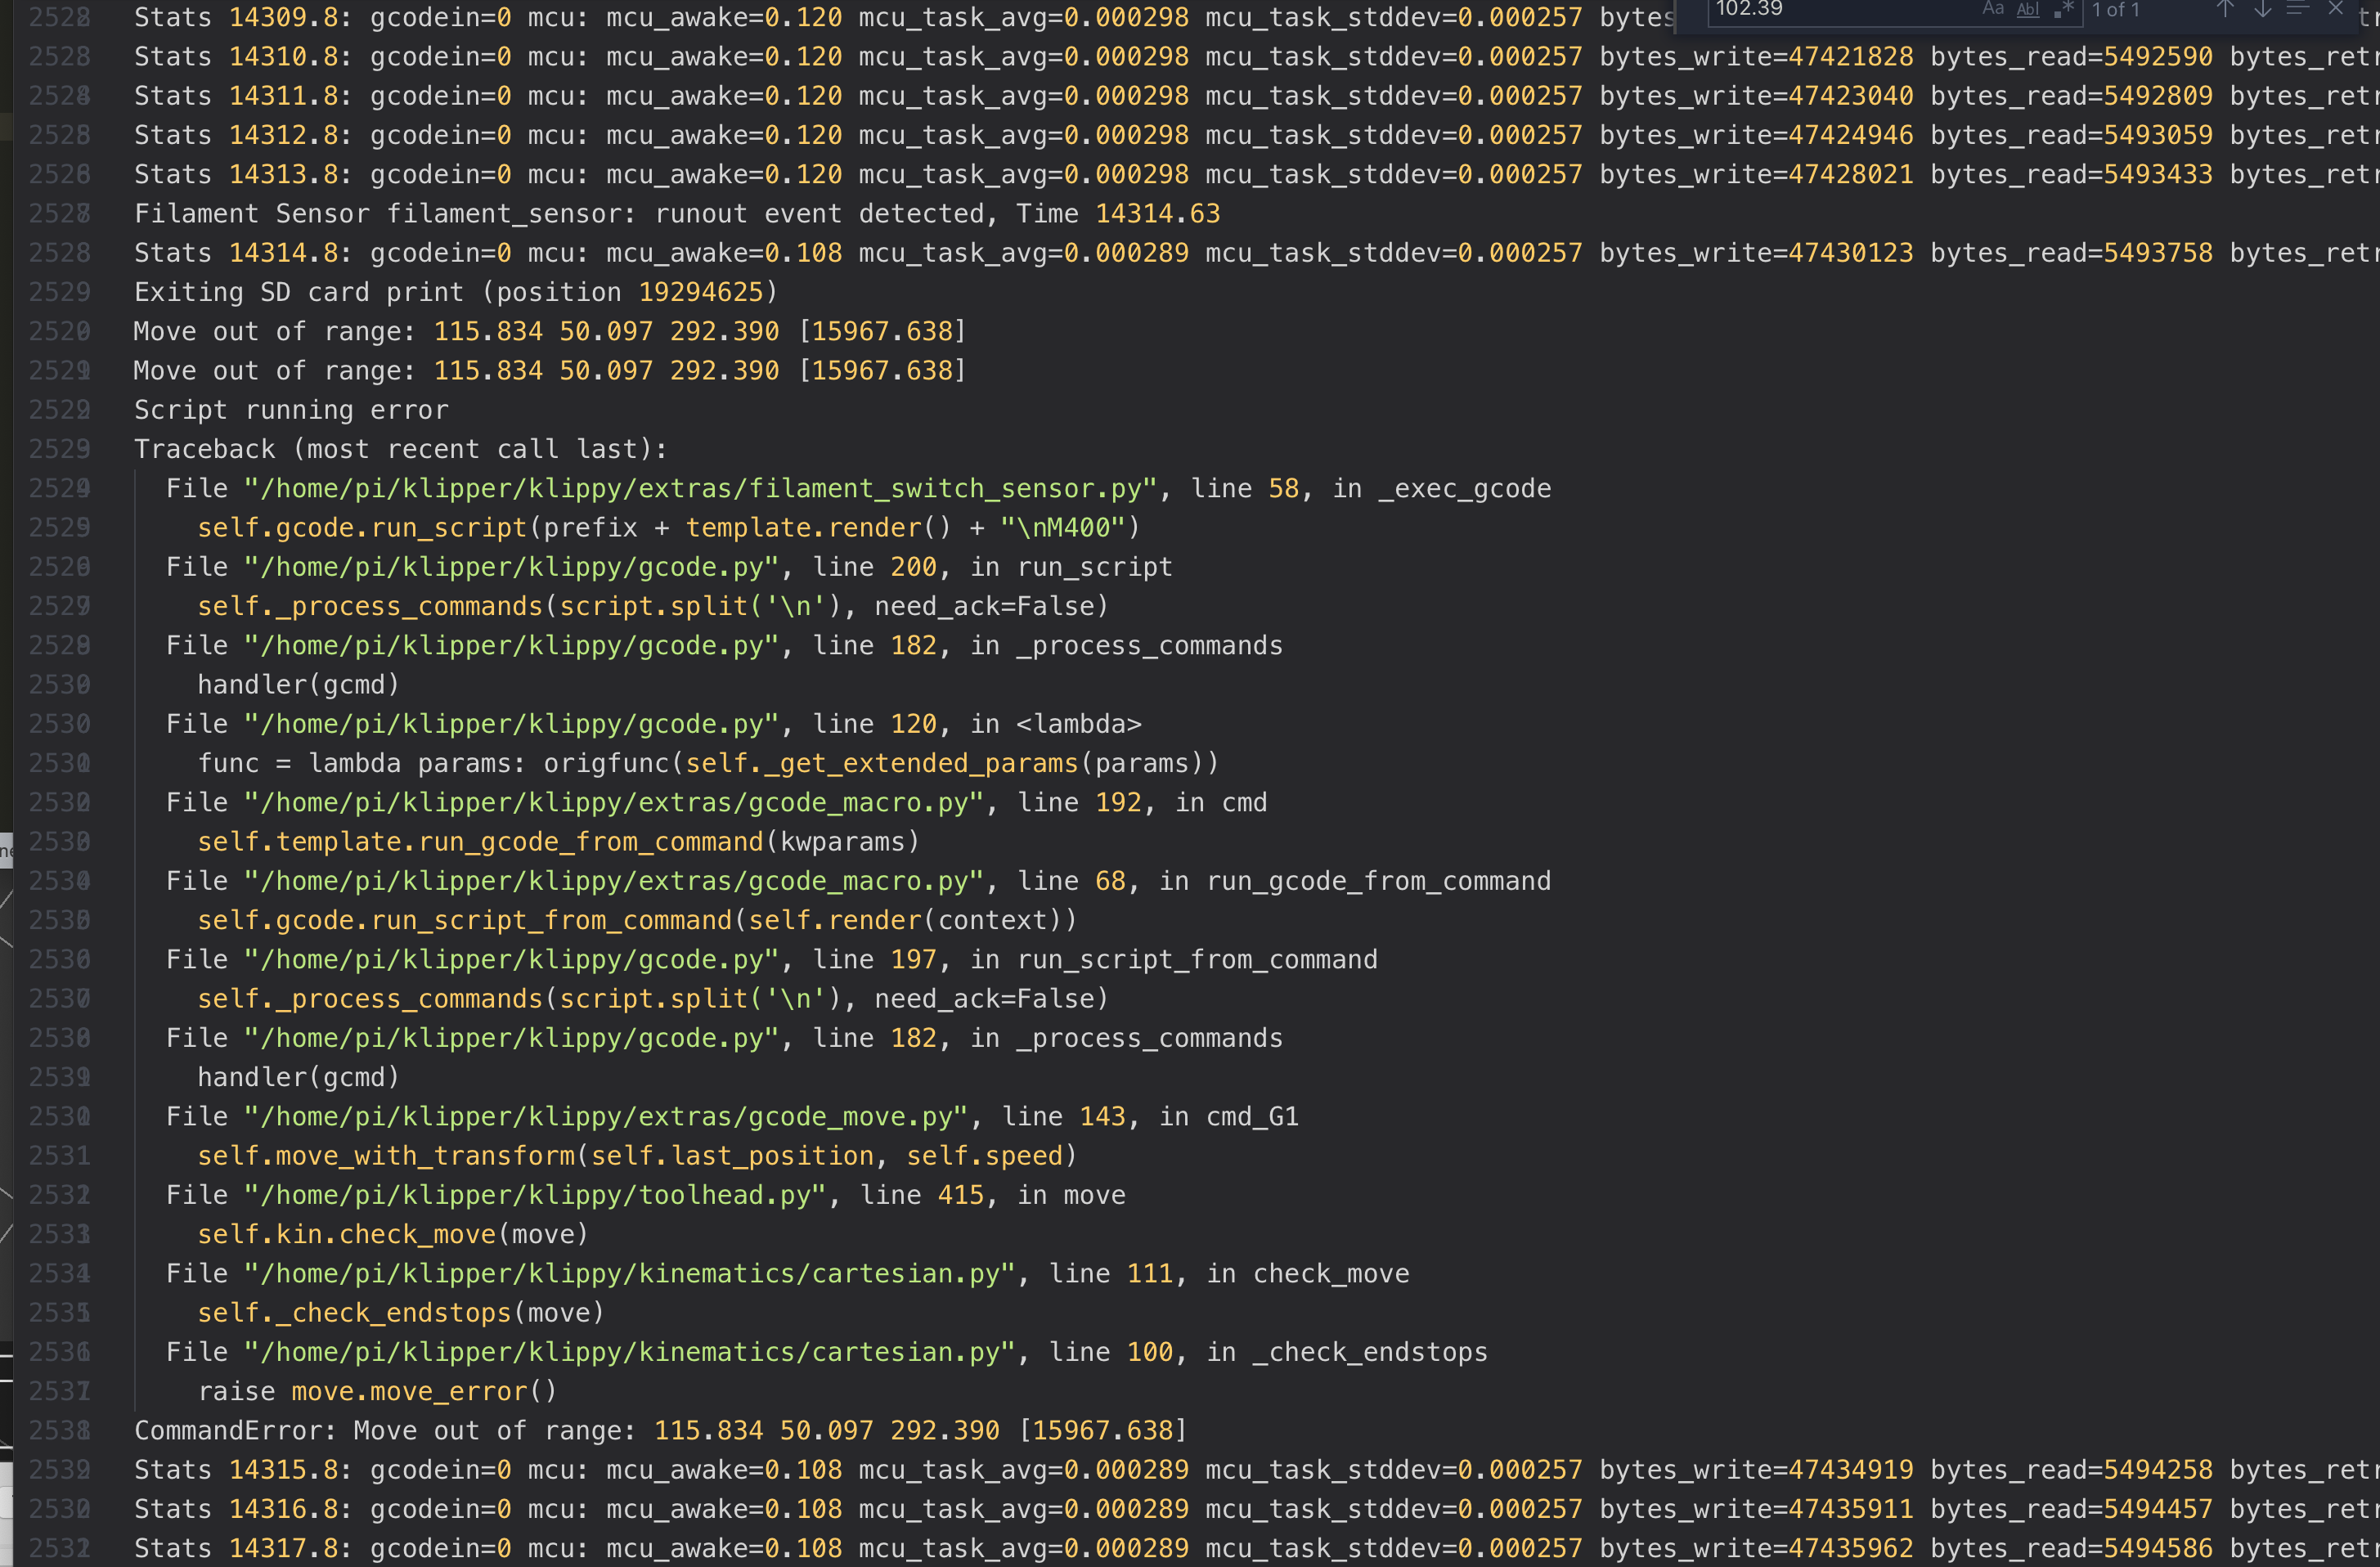Toggle Match Whole Word in find widget
The height and width of the screenshot is (1567, 2380).
2028,10
